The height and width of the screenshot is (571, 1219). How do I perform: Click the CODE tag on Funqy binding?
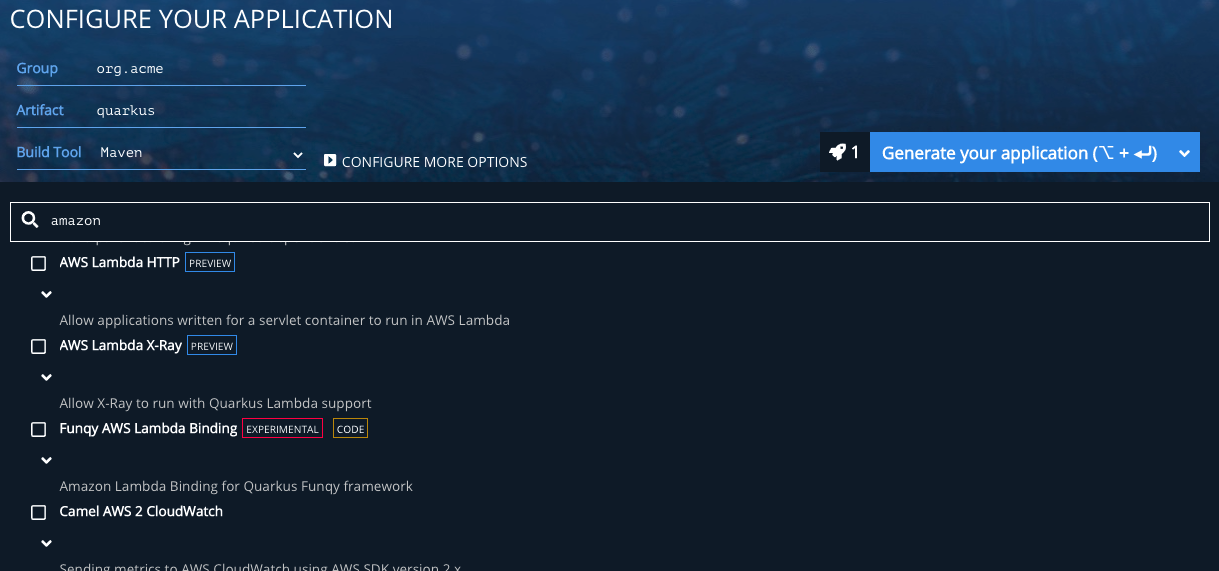[x=350, y=429]
